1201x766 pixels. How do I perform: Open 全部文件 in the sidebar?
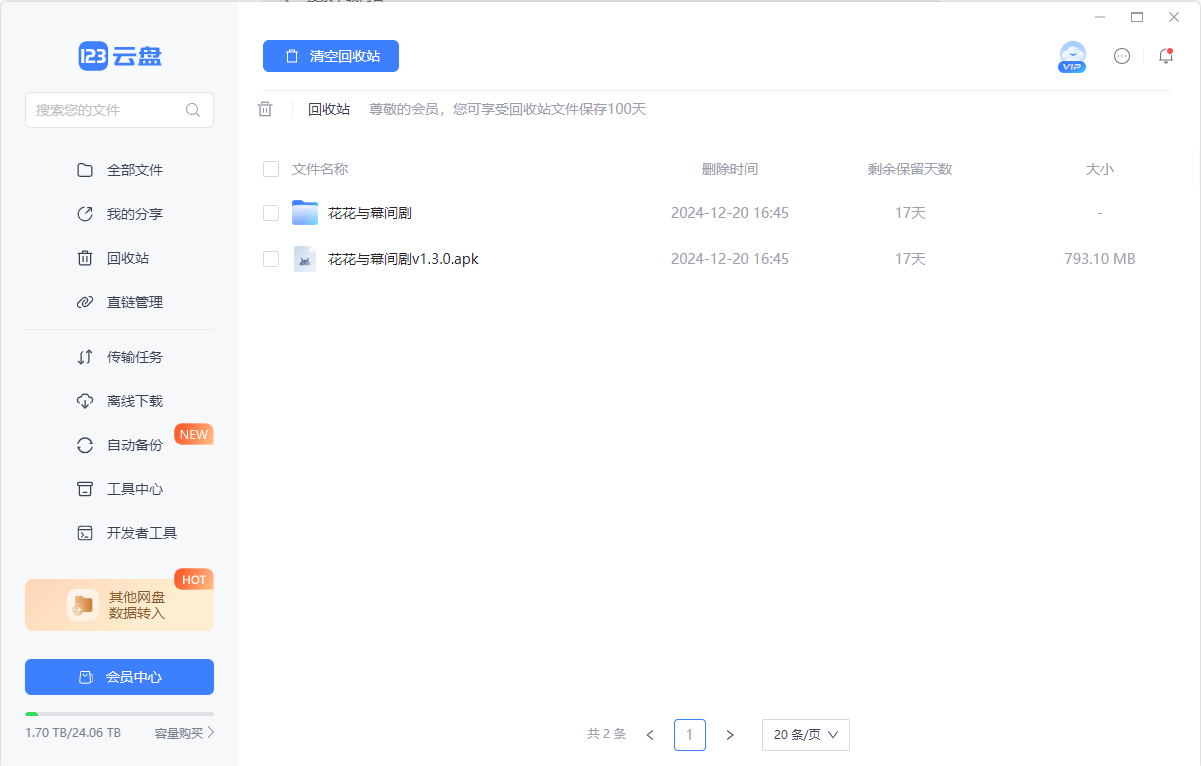135,169
